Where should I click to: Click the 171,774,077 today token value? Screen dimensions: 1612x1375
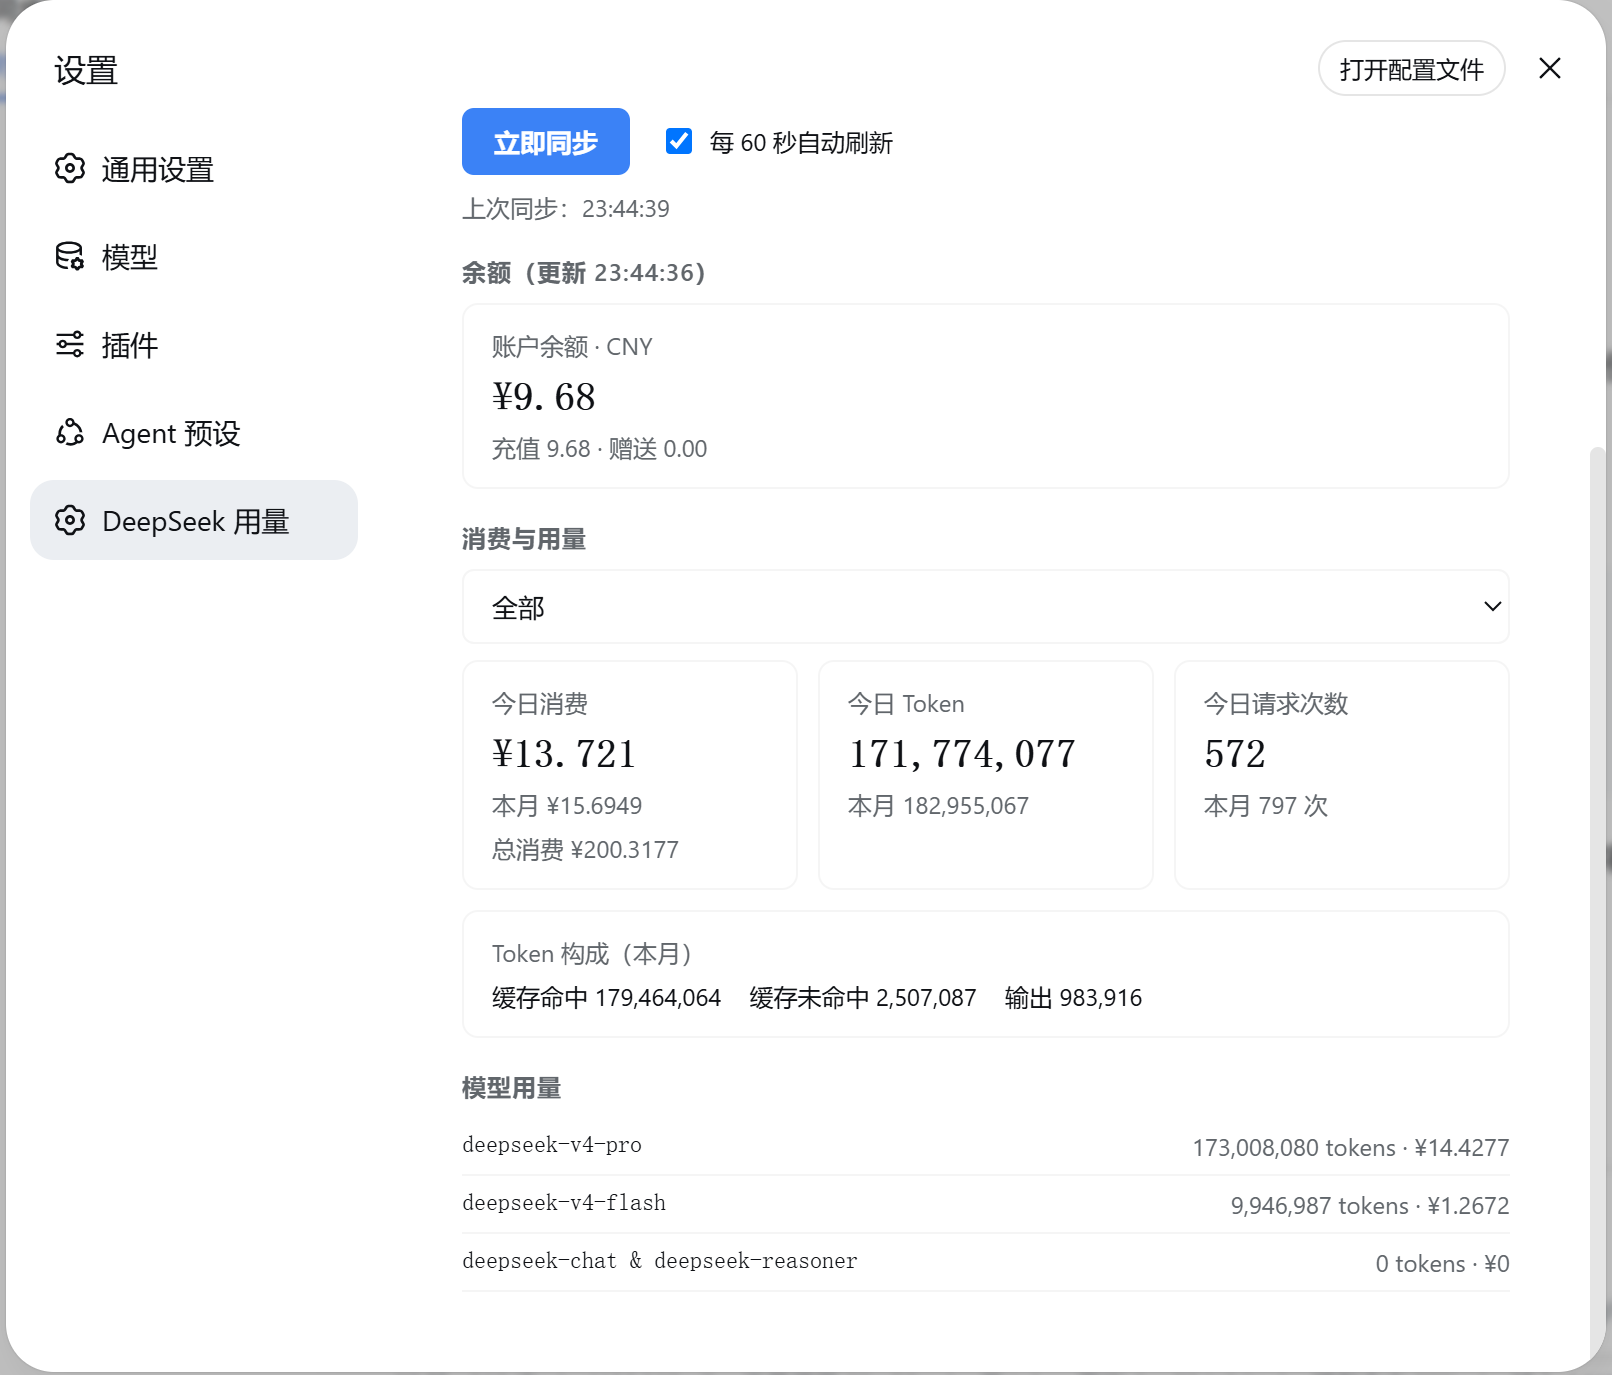962,754
